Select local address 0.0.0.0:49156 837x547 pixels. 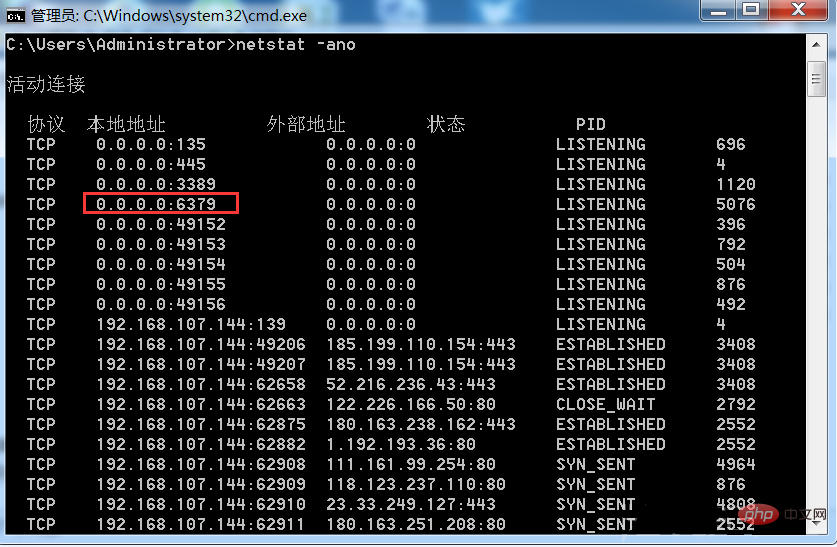161,304
